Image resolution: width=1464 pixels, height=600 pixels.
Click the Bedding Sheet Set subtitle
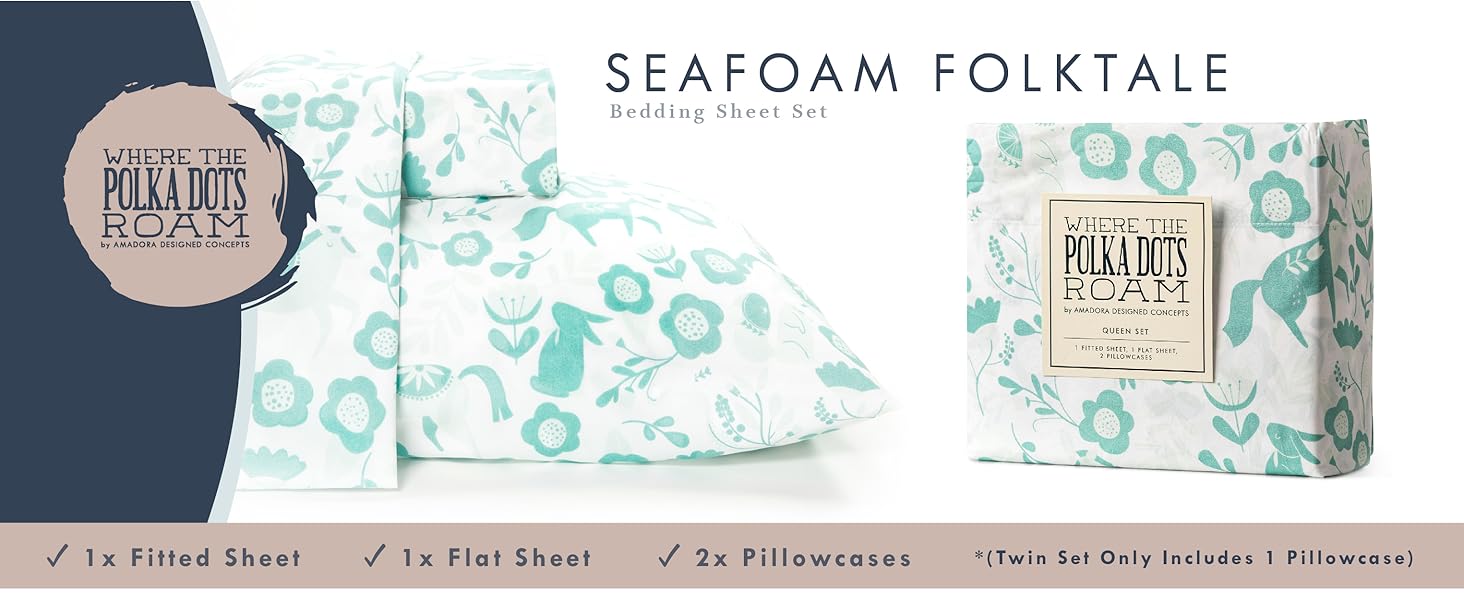719,111
